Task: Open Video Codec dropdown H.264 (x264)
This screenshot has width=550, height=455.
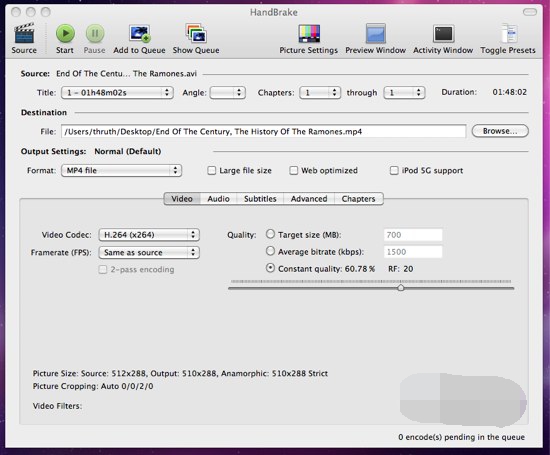Action: 149,235
